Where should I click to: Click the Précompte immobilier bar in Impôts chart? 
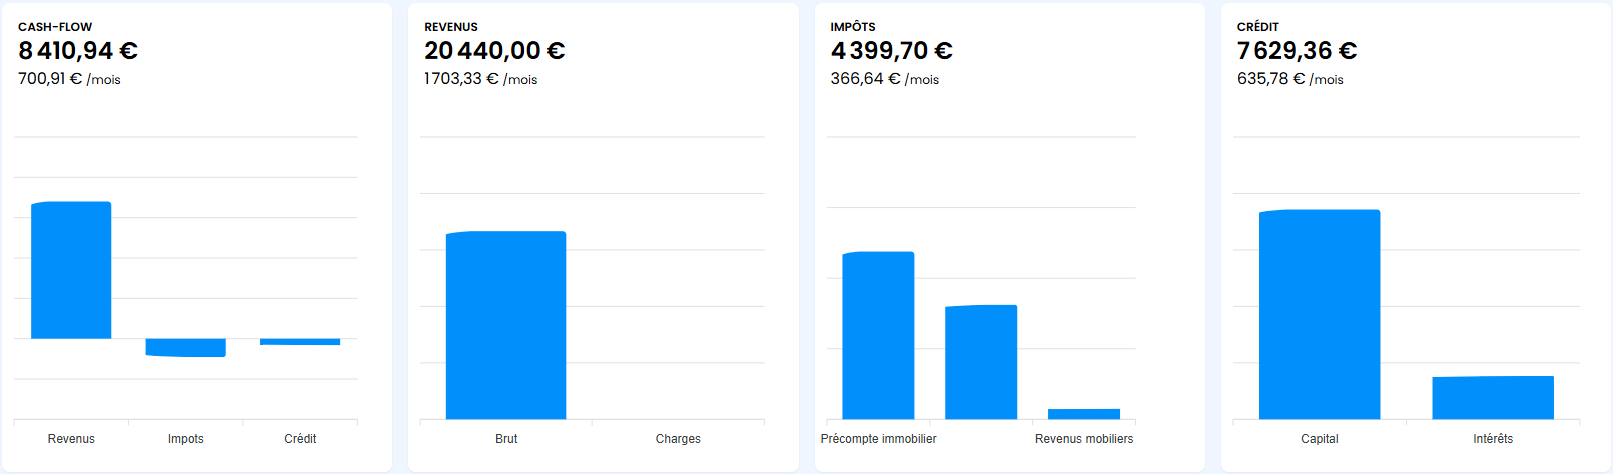click(878, 335)
